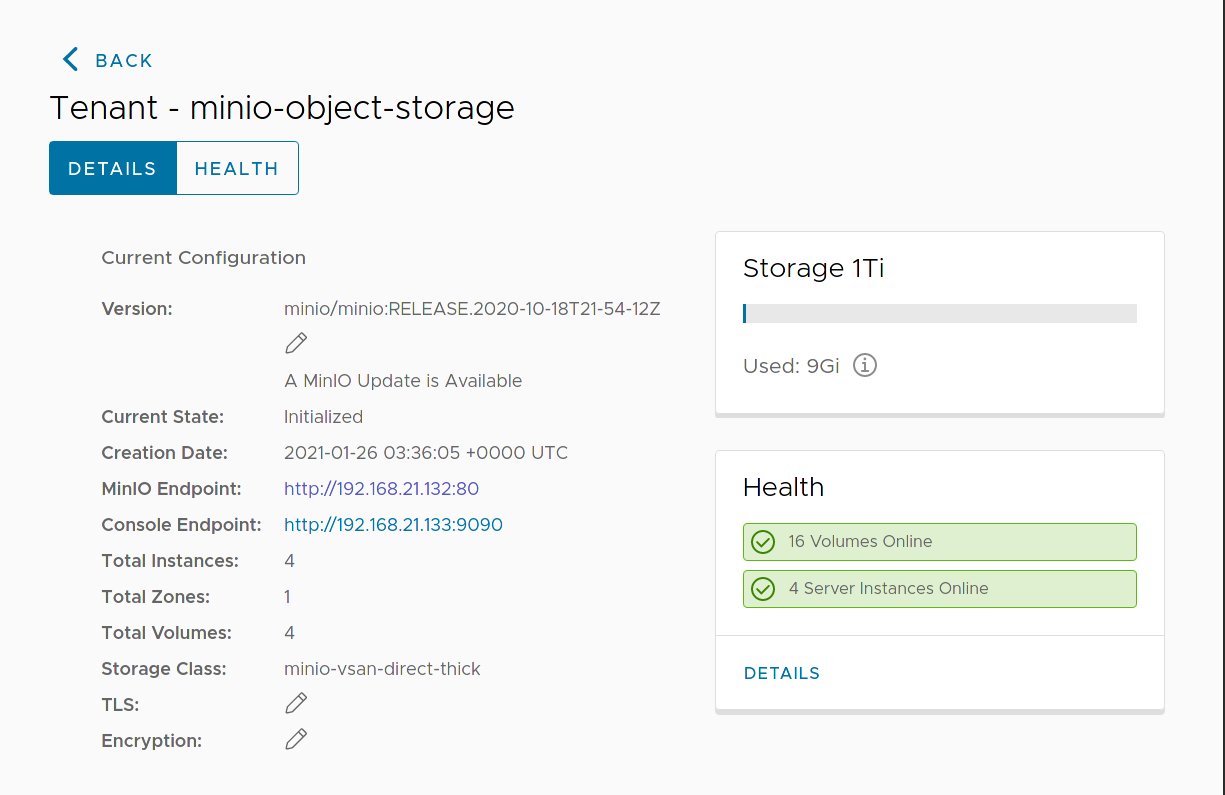Click the 4 Server Instances Online banner text

(888, 589)
